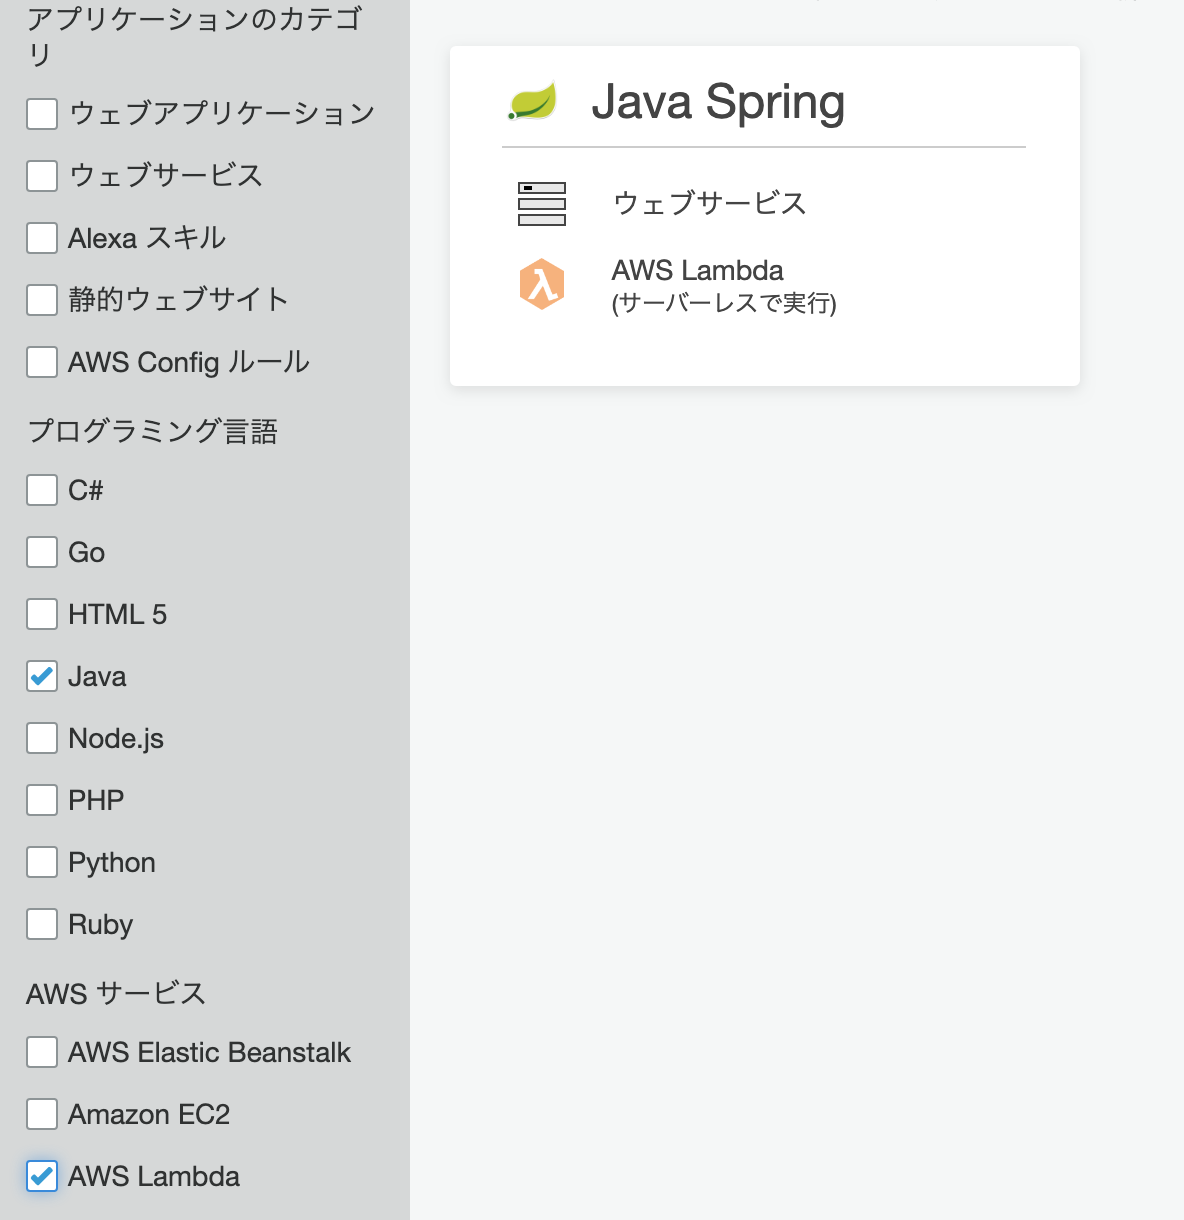Check the PHP checkbox

41,800
